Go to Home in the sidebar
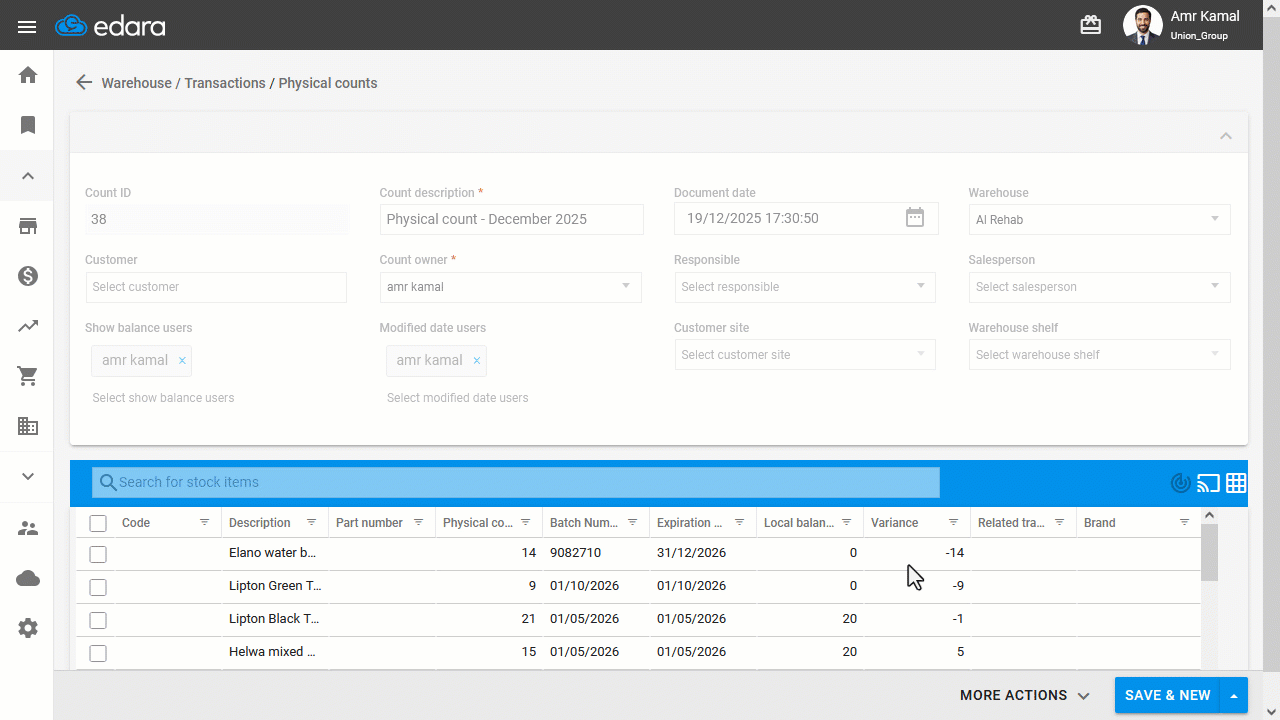The width and height of the screenshot is (1280, 720). 28,75
